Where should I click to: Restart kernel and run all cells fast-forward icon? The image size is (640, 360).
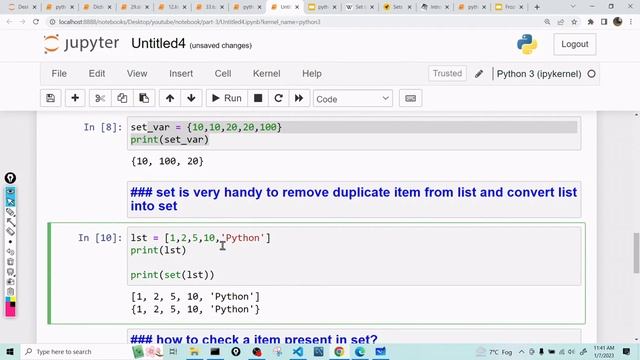click(299, 98)
